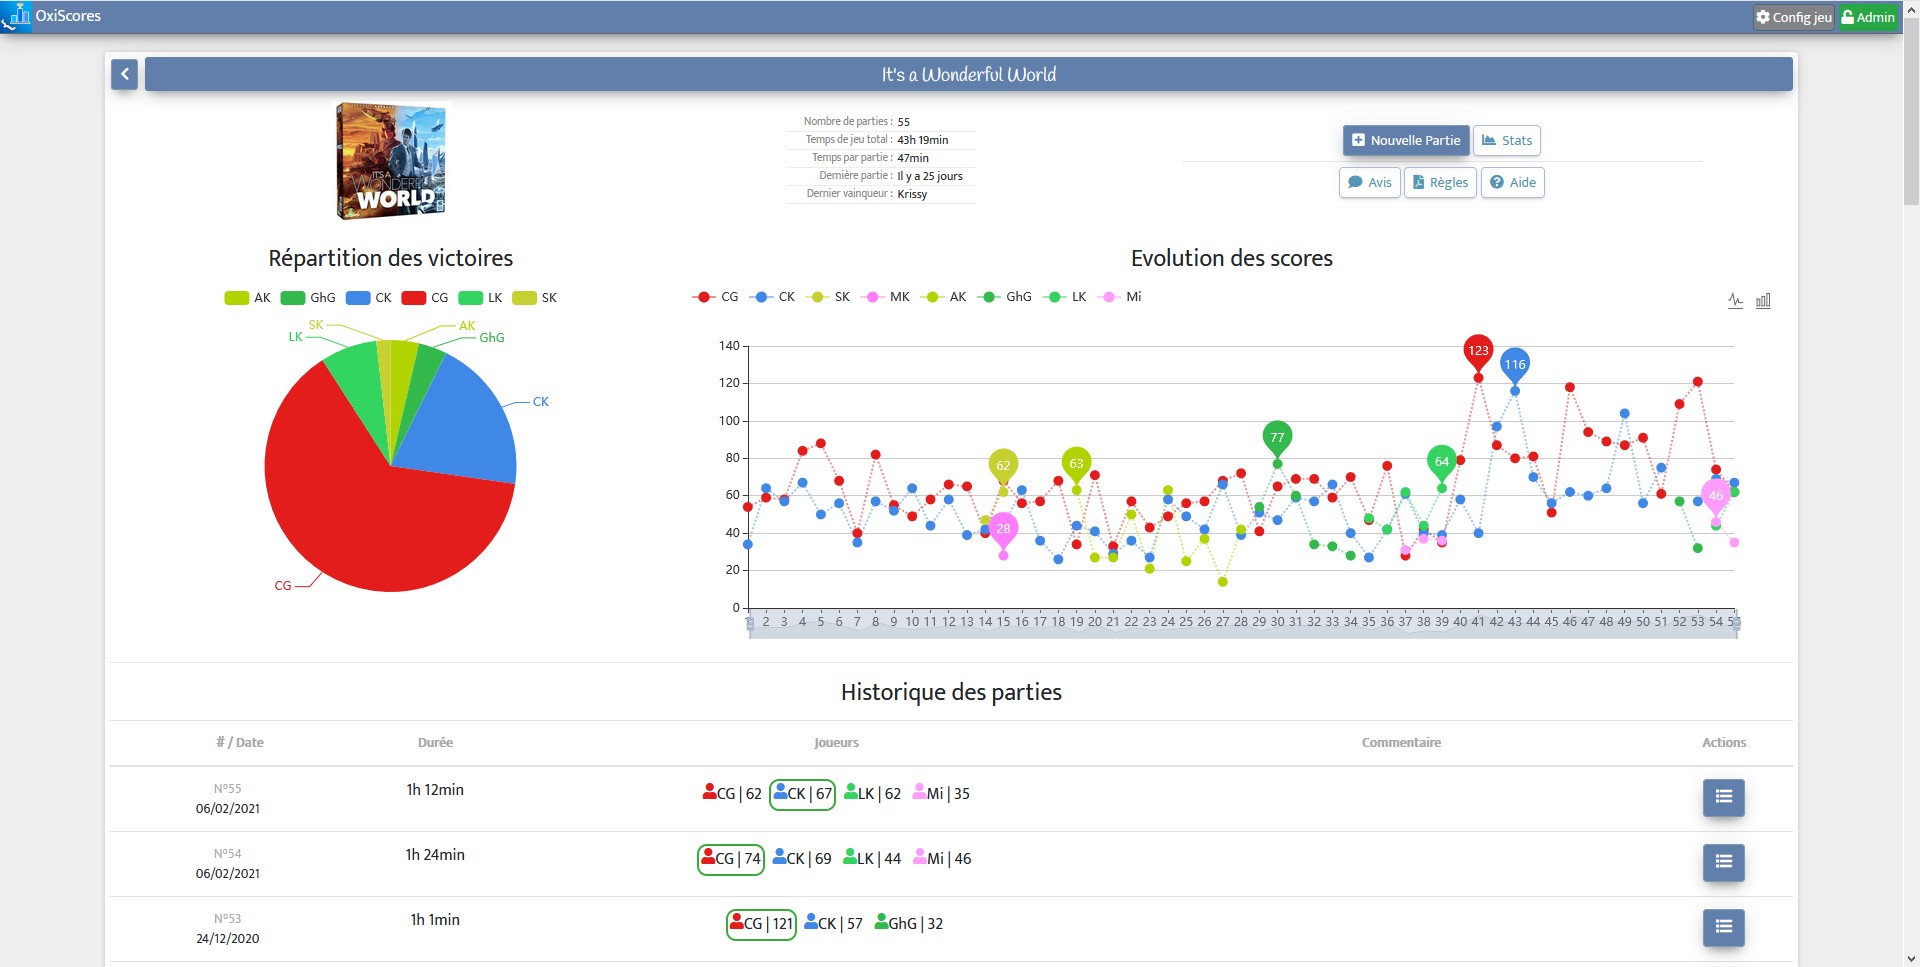Open actions menu for game N°55
The height and width of the screenshot is (967, 1920).
(1723, 797)
